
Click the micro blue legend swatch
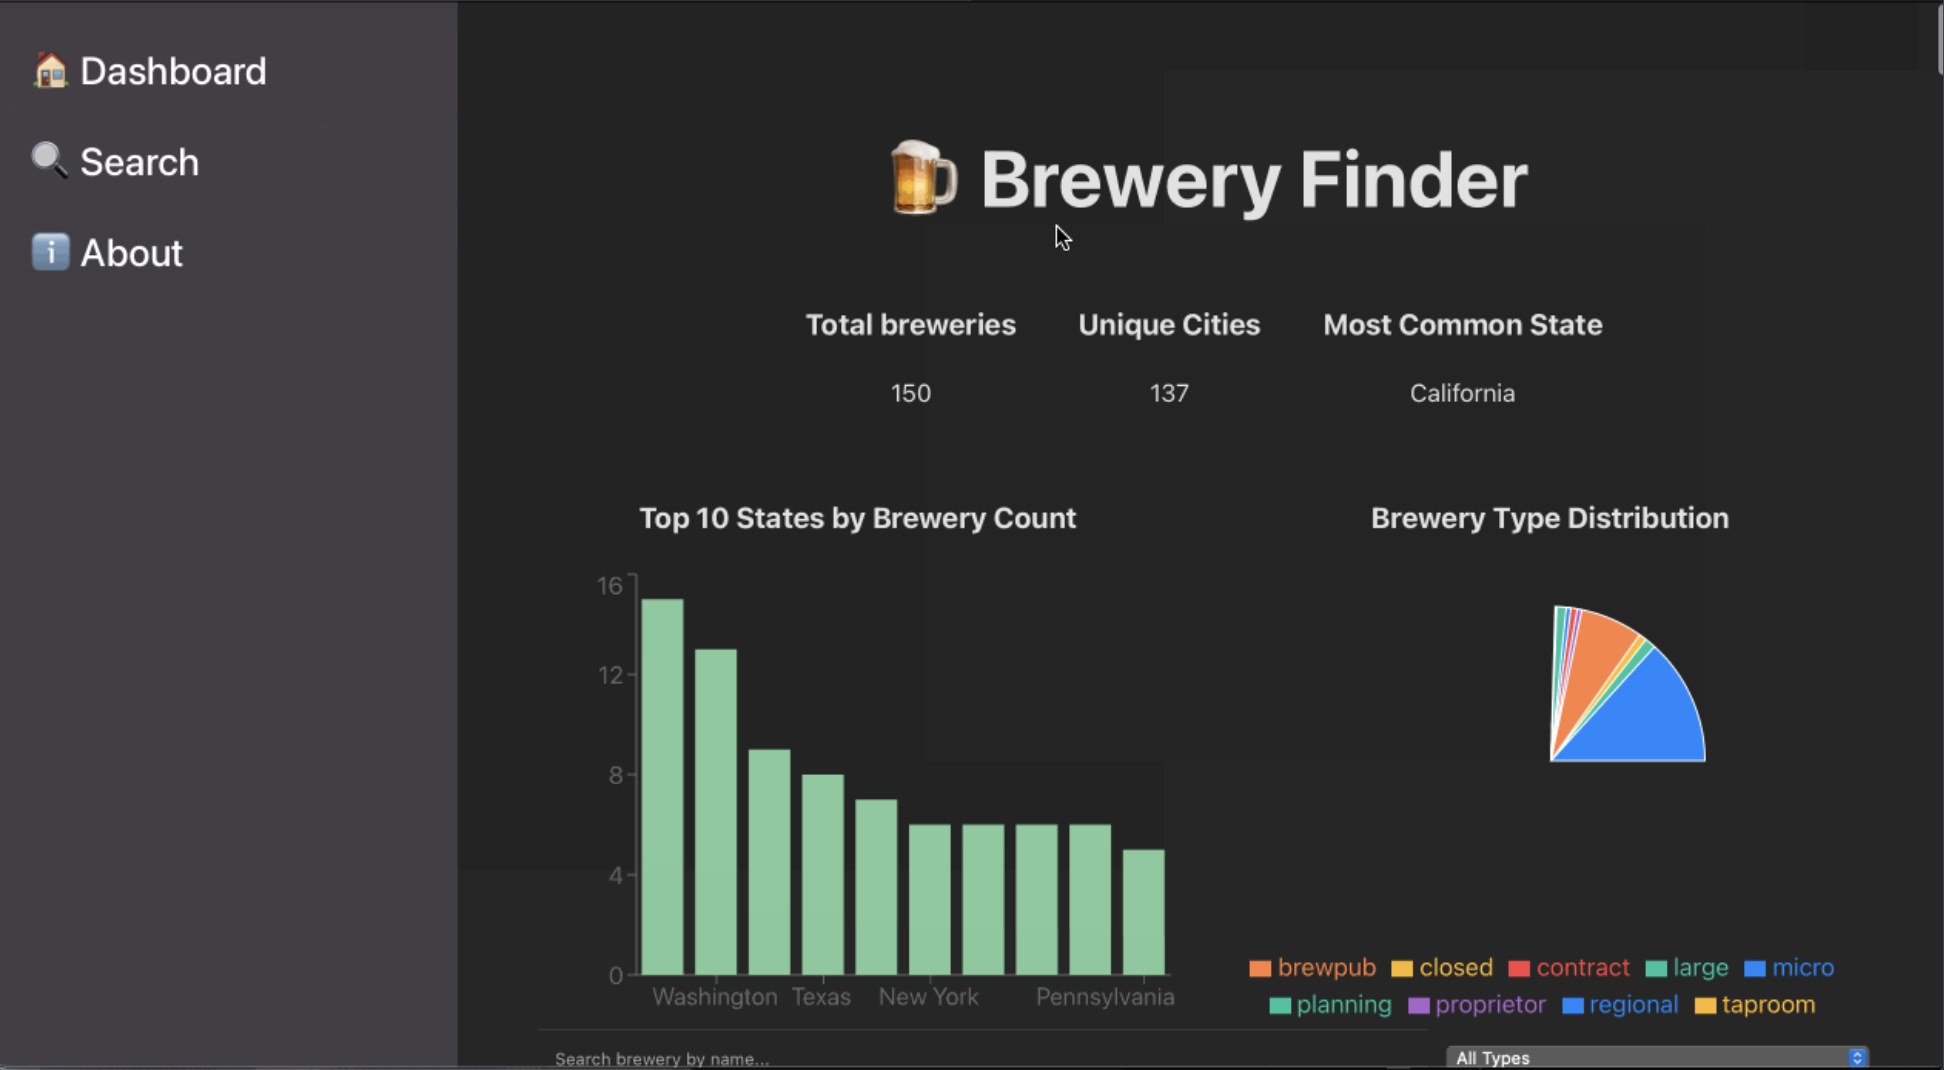coord(1755,968)
